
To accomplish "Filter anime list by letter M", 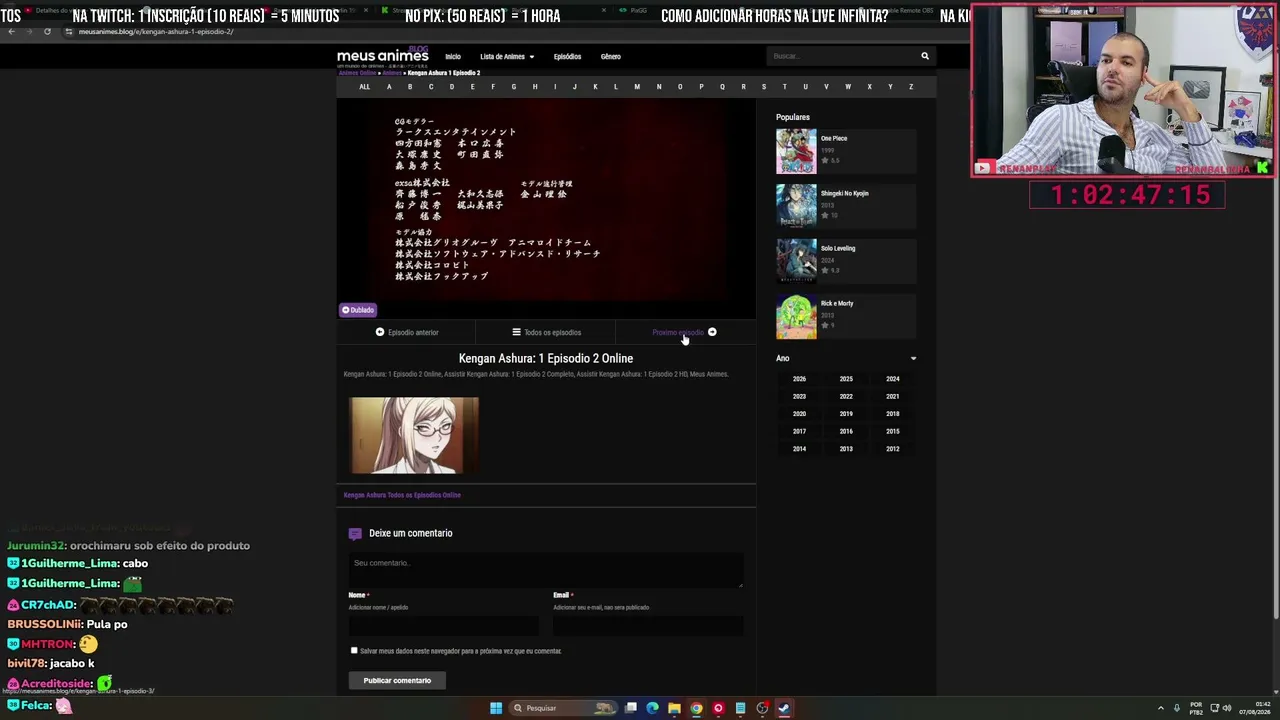I will (637, 87).
